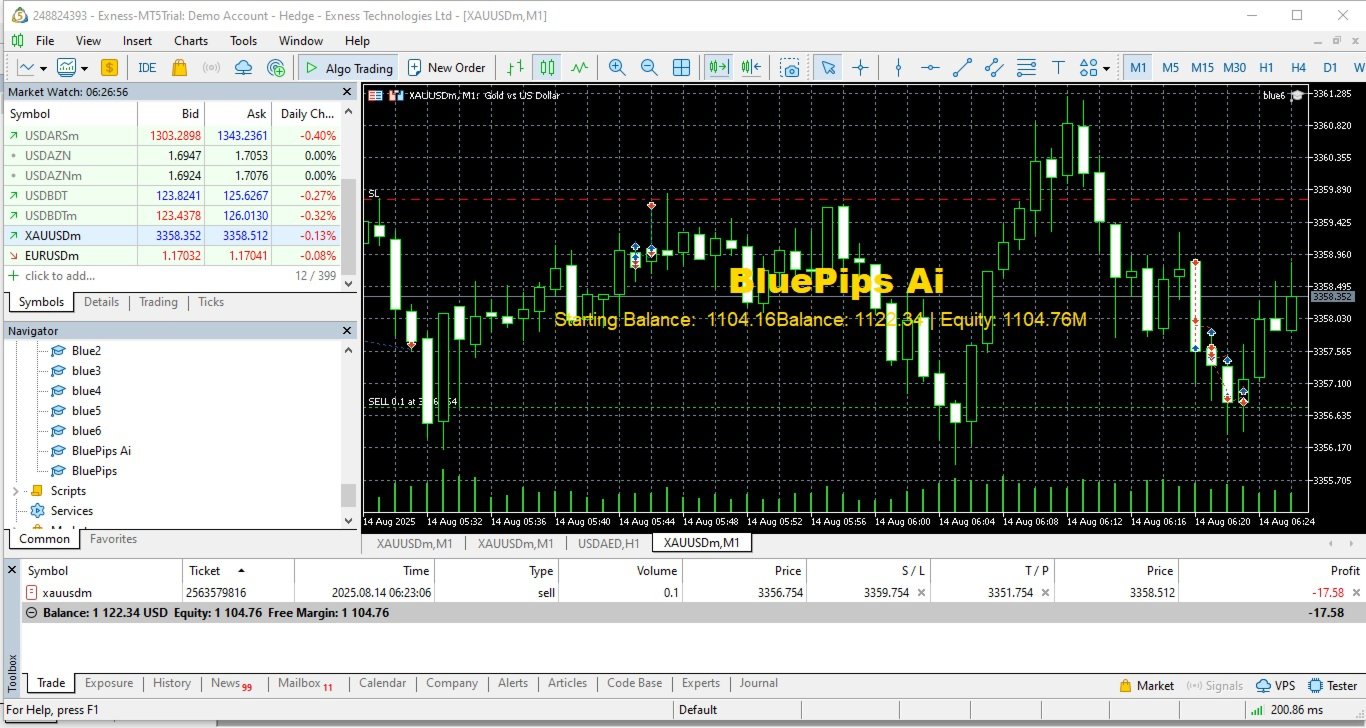
Task: Select the horizontal line drawing tool
Action: 930,68
